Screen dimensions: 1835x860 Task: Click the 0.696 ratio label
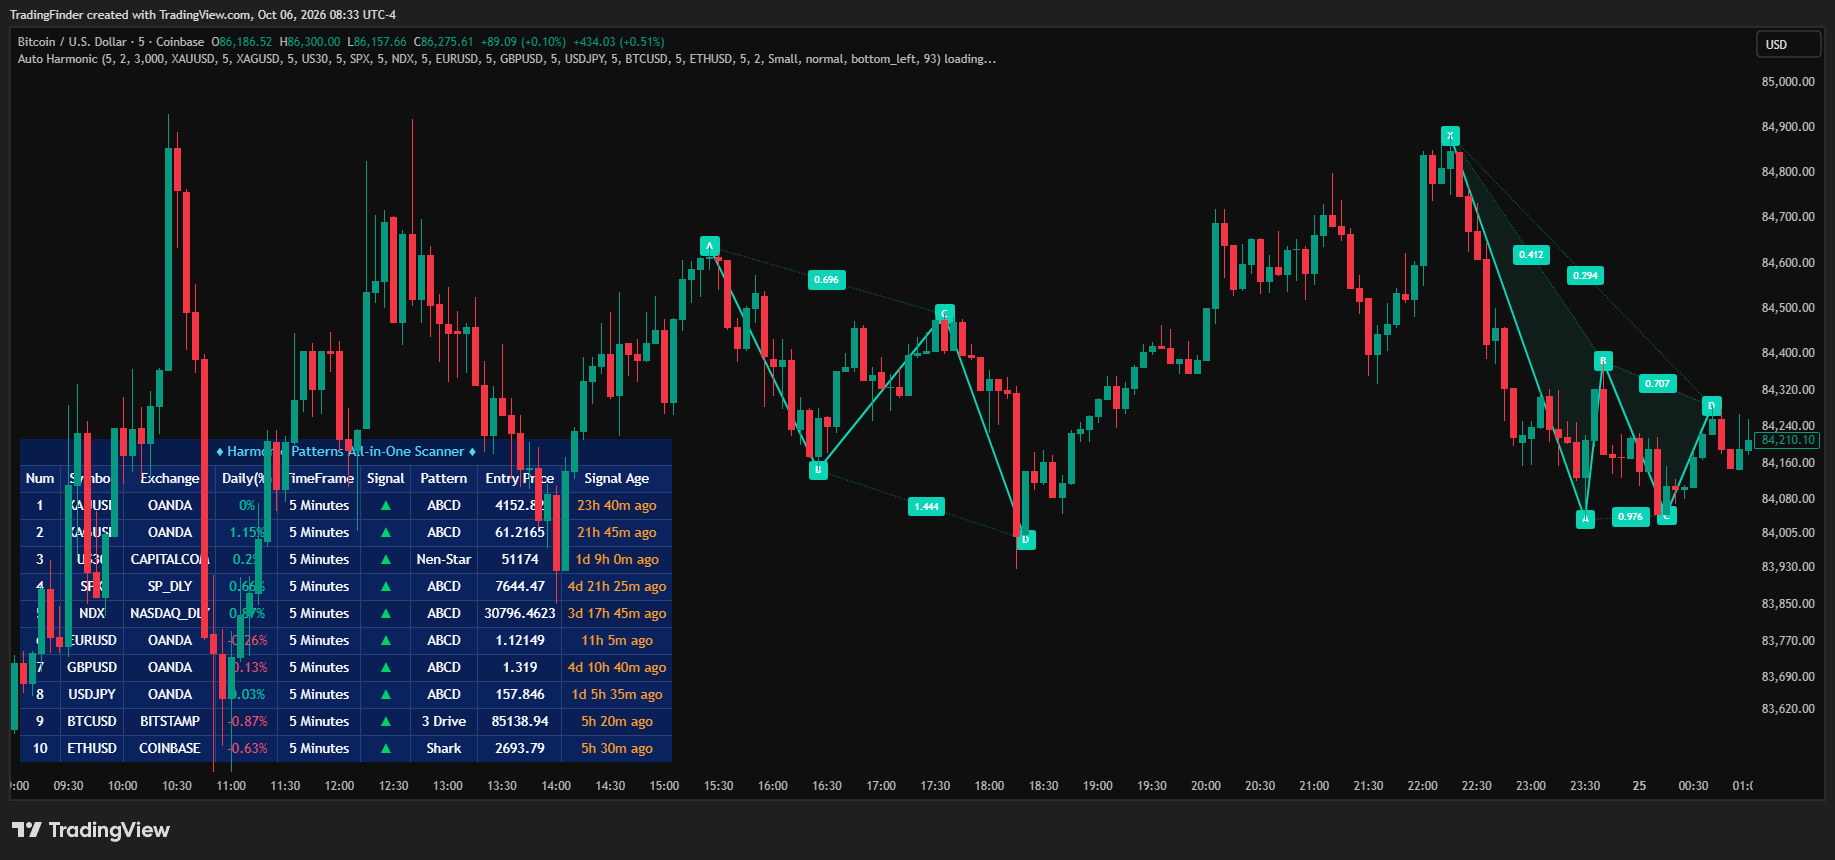click(x=826, y=280)
